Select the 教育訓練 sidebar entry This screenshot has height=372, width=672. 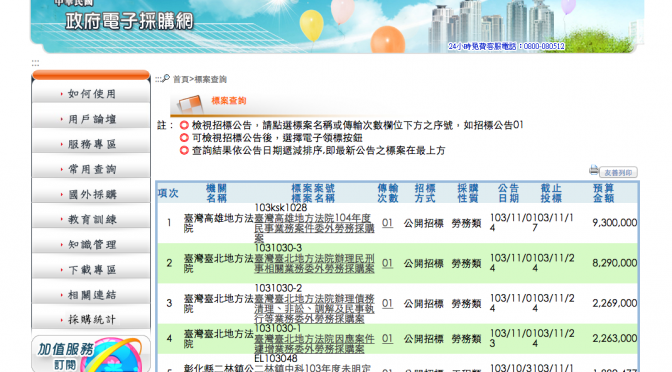[91, 219]
